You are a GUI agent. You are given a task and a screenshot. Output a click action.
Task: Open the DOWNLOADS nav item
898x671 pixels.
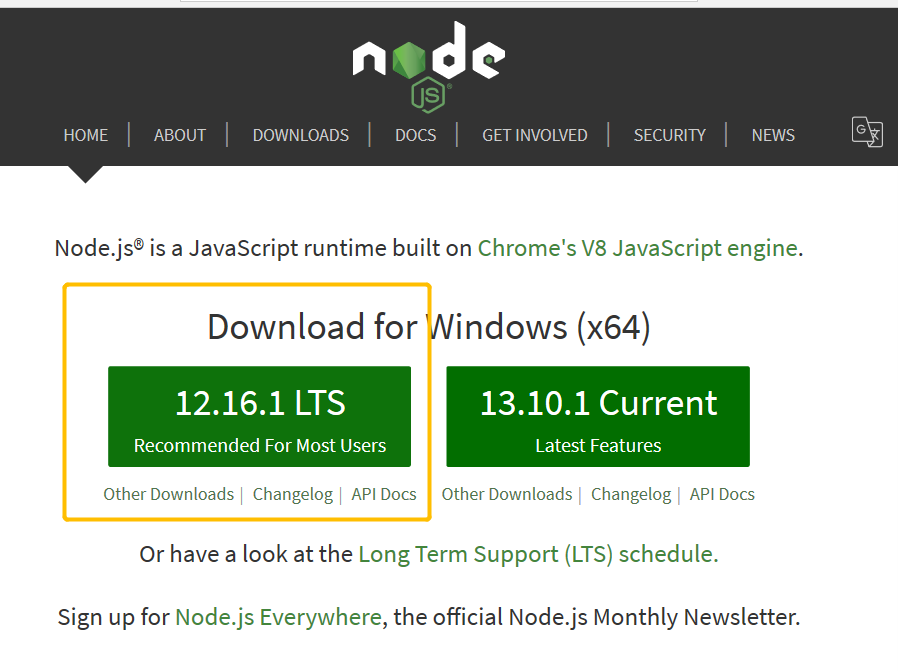(301, 135)
